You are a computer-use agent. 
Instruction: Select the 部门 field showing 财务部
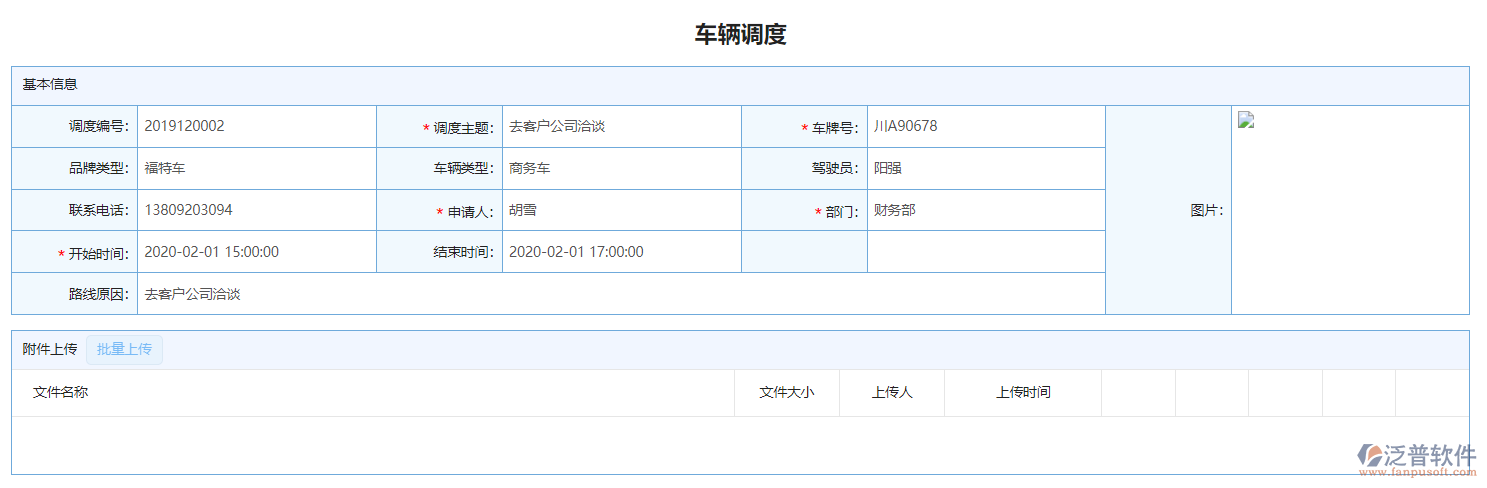(985, 210)
